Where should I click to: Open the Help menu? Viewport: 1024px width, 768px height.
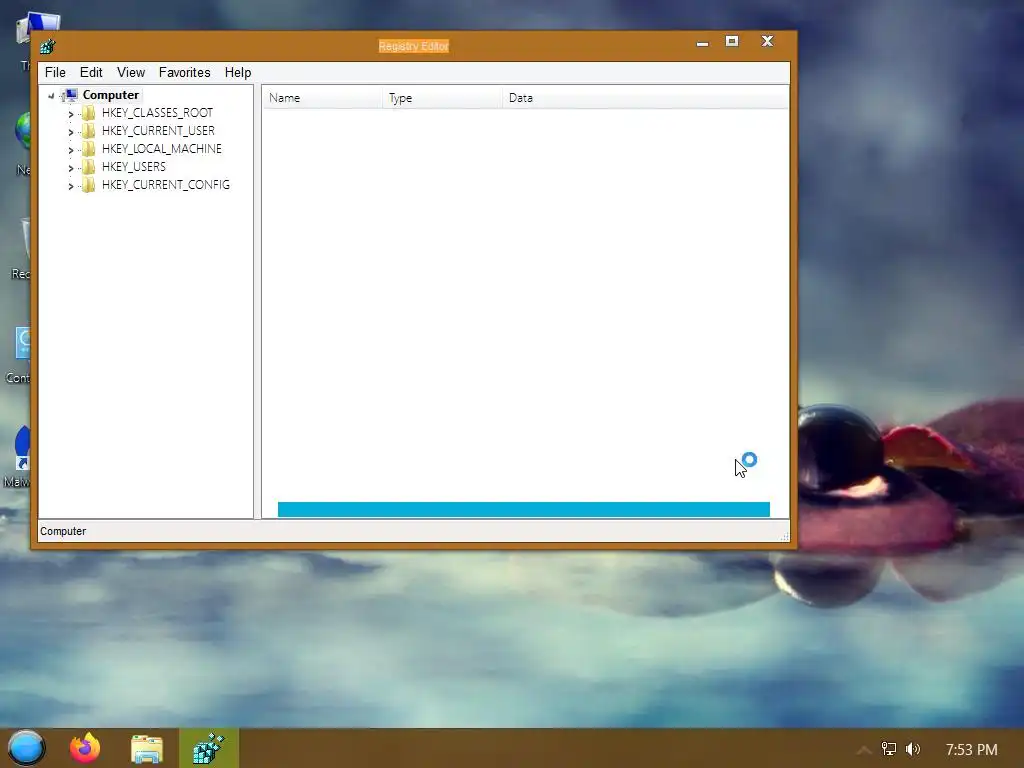[x=238, y=72]
